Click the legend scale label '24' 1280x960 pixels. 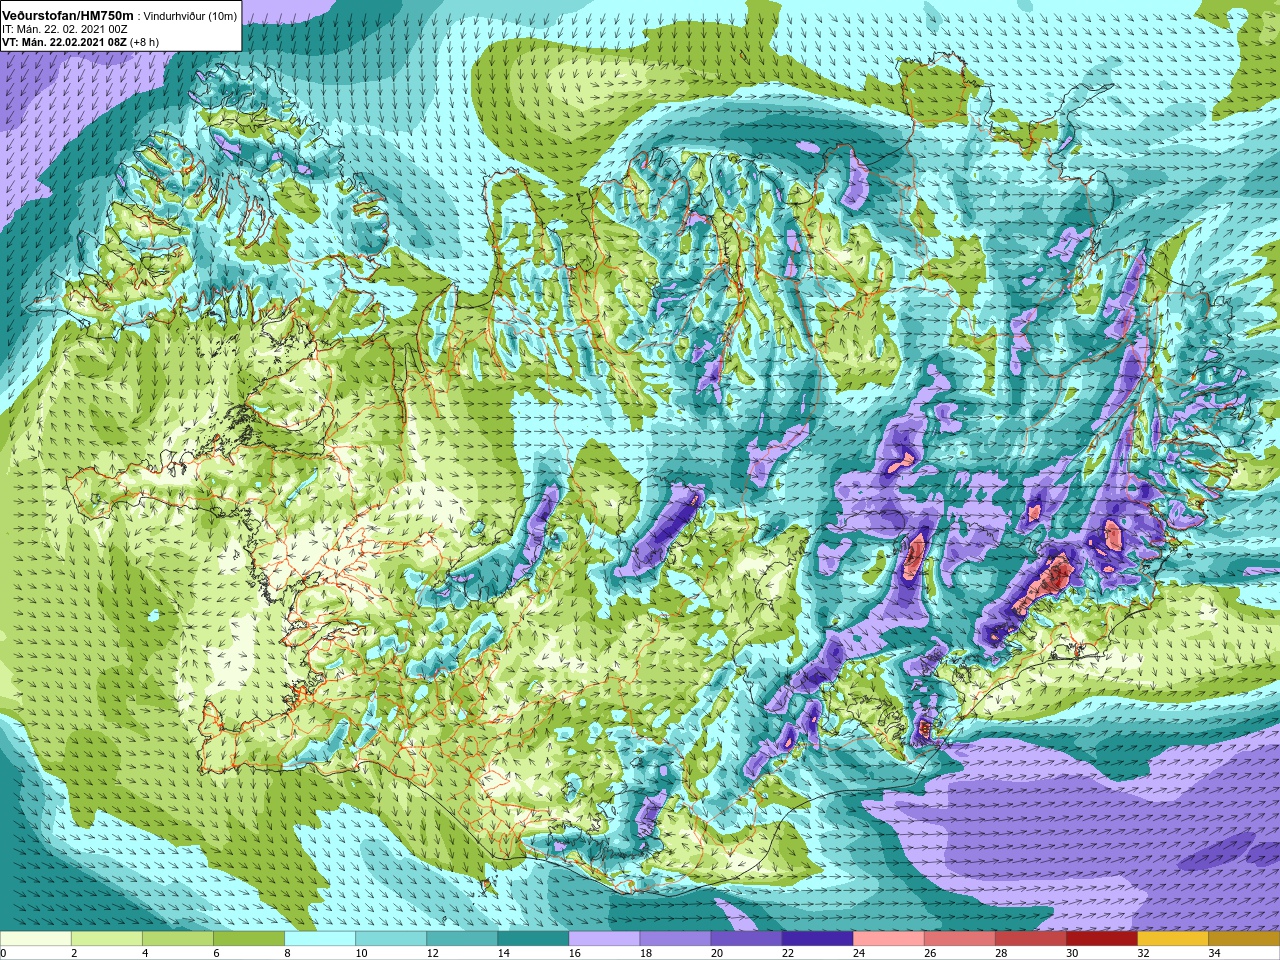pyautogui.click(x=858, y=953)
